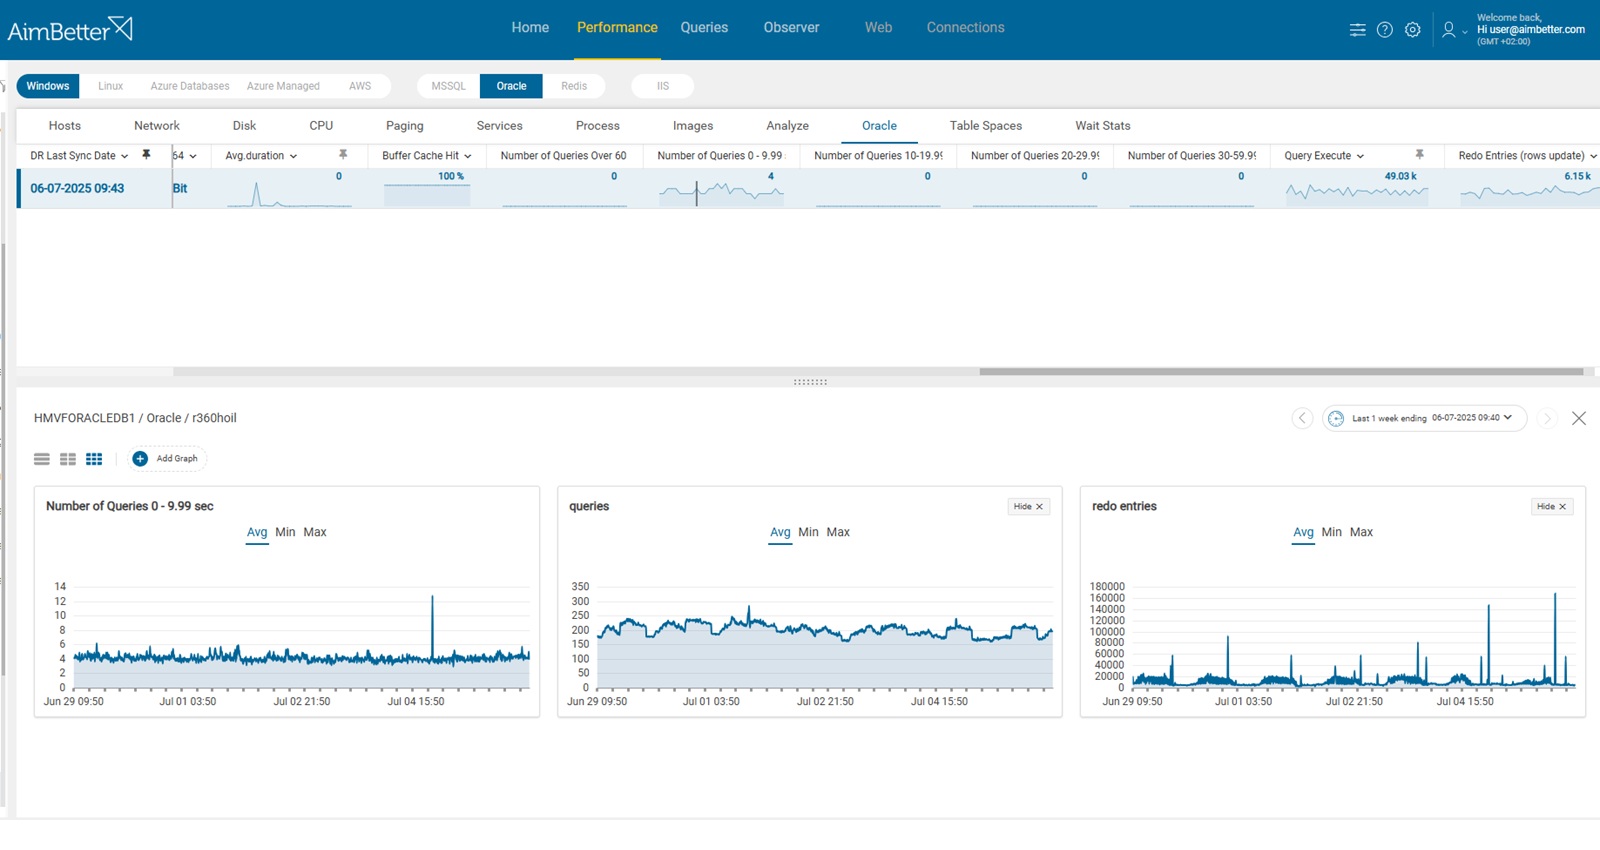The image size is (1600, 850).
Task: Hide the redo entries graph
Action: 1552,507
